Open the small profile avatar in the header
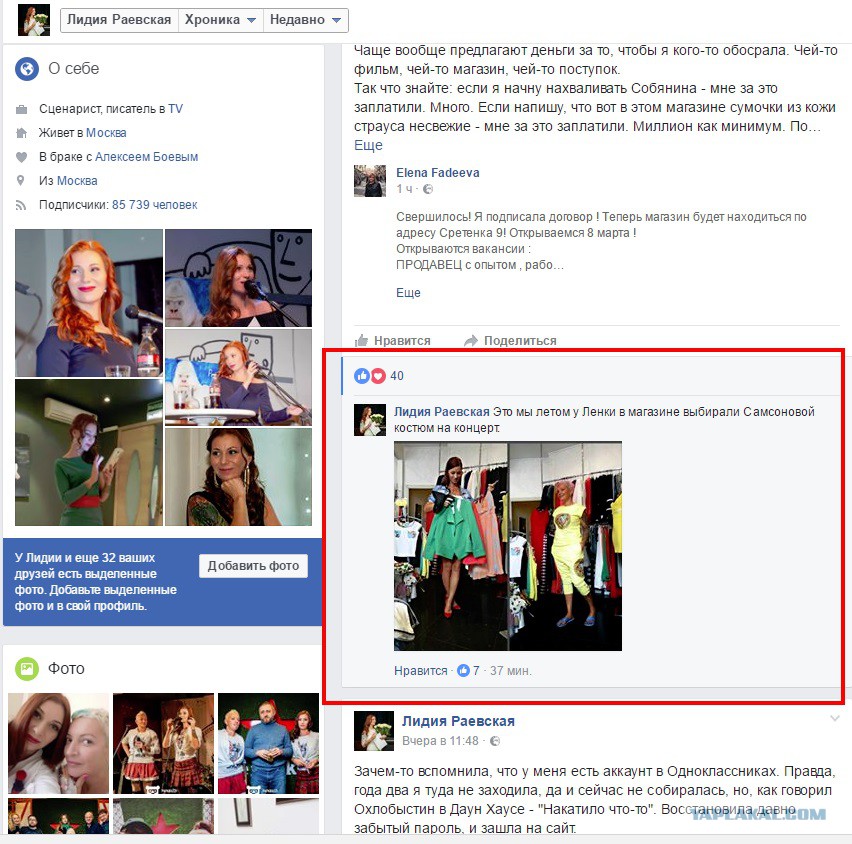 (x=34, y=20)
